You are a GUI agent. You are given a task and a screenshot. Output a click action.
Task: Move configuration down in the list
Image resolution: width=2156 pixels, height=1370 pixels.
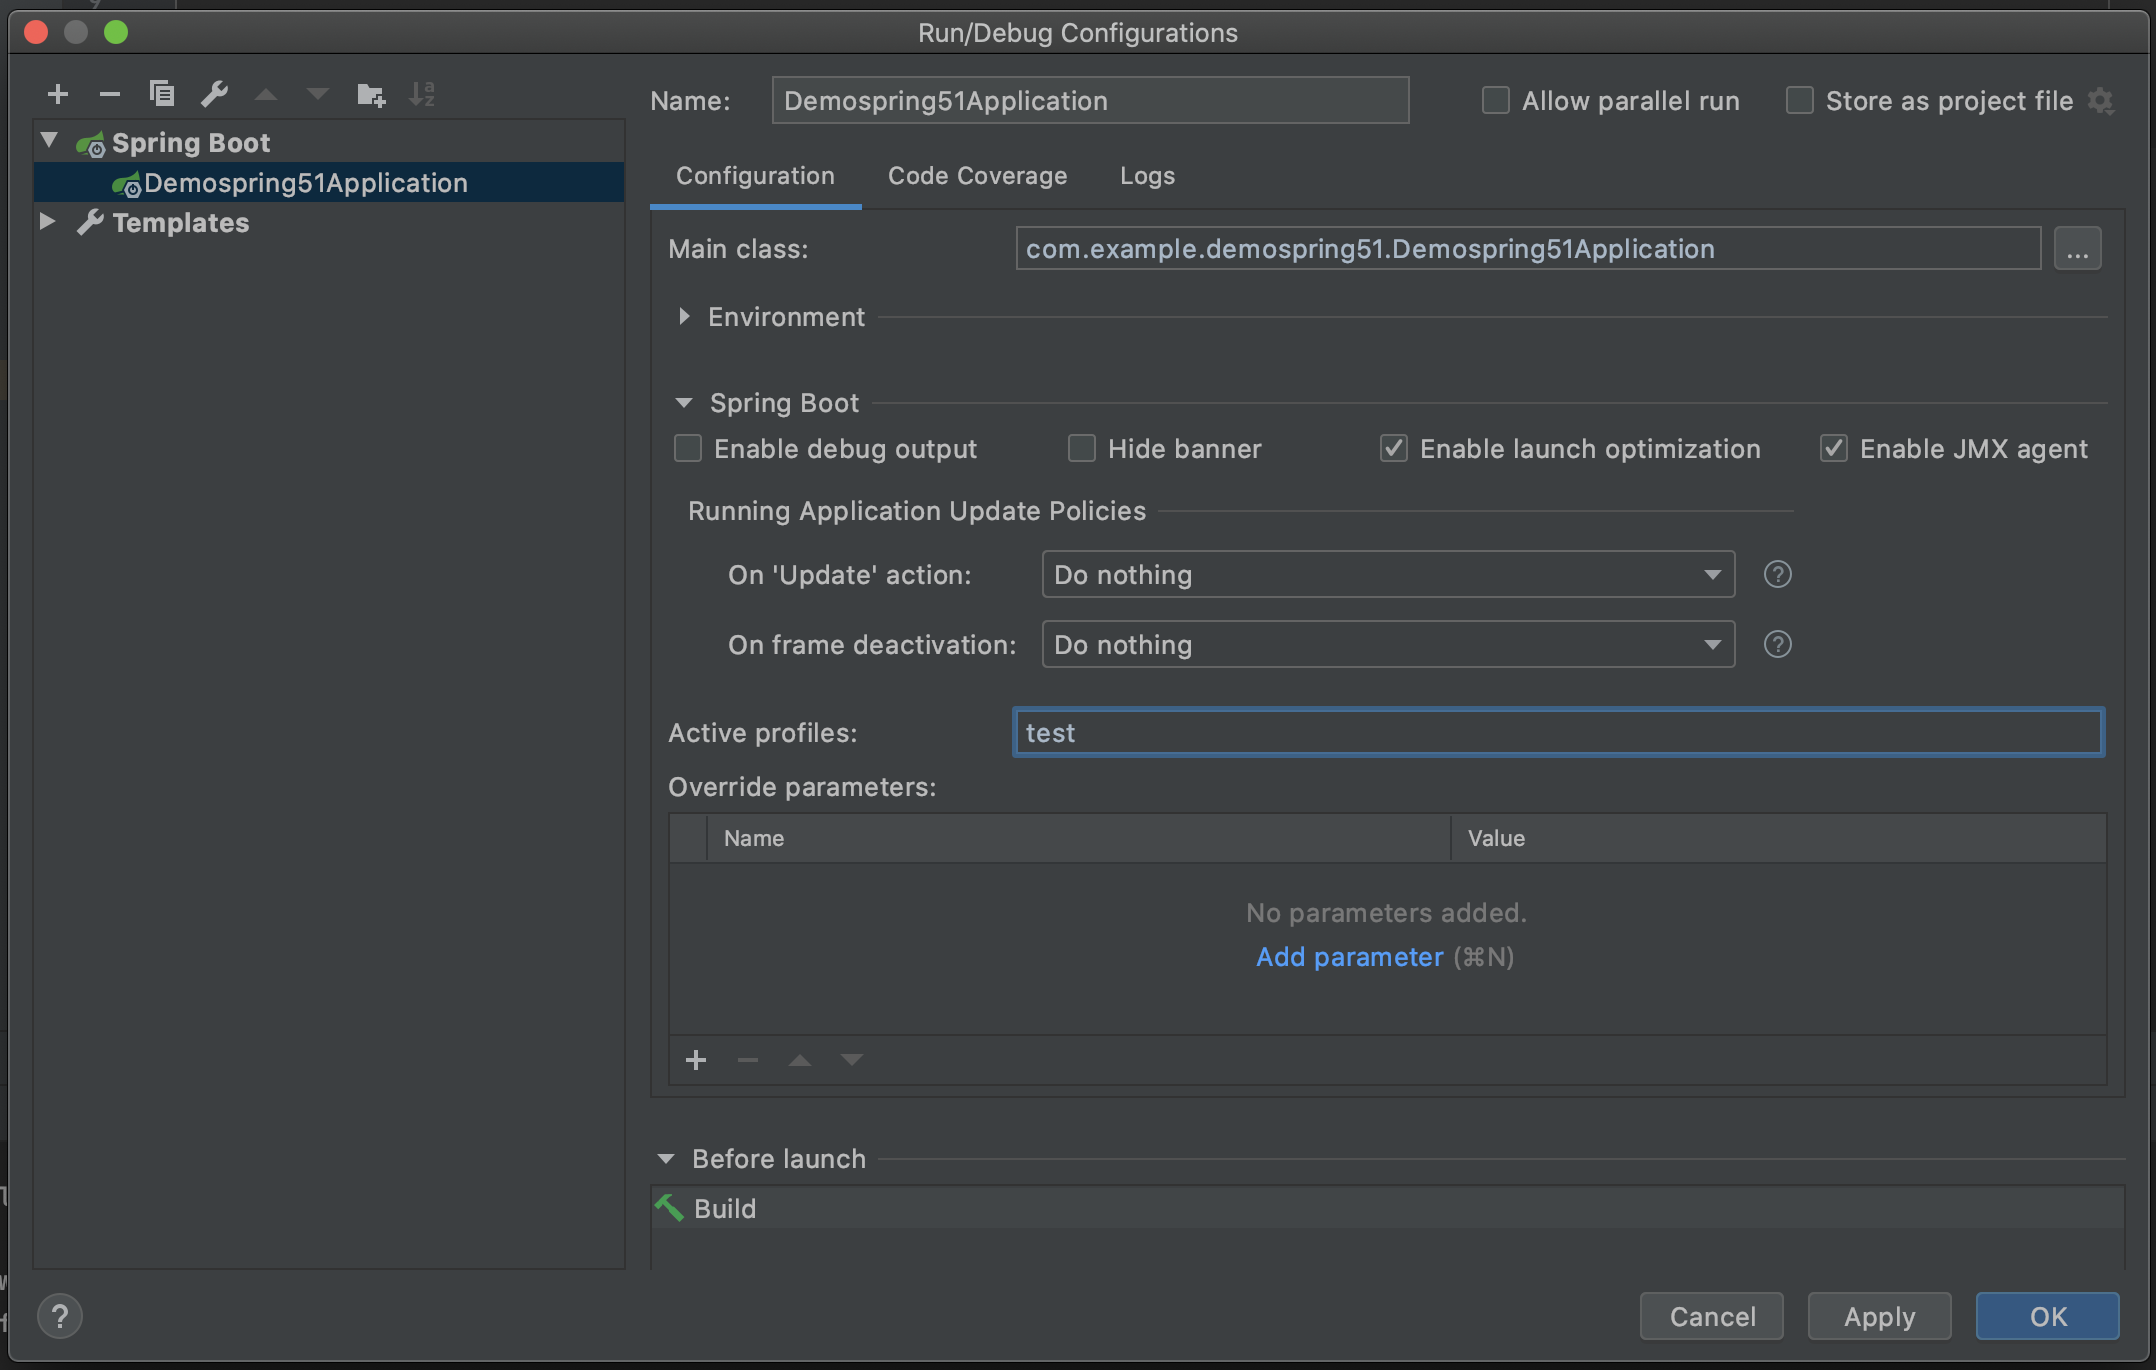pyautogui.click(x=318, y=94)
